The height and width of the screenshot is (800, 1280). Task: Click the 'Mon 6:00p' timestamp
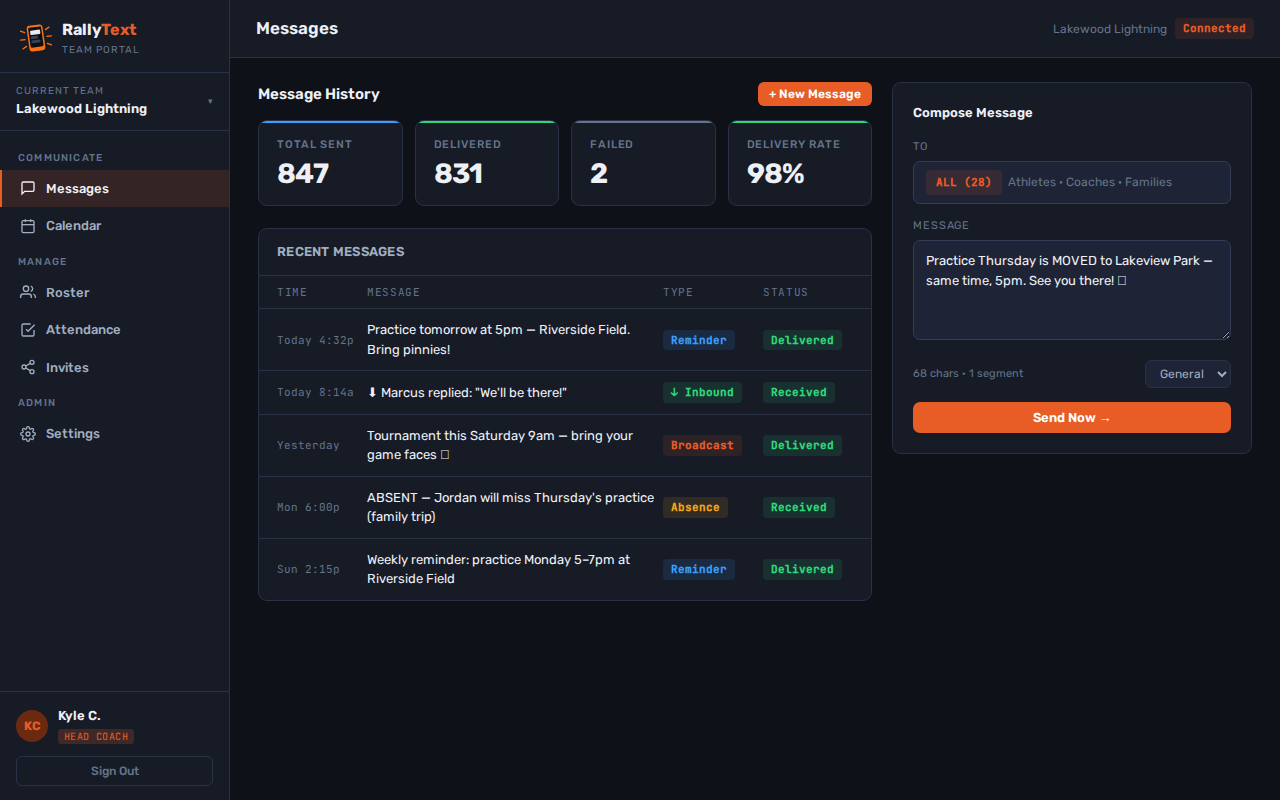click(x=308, y=508)
